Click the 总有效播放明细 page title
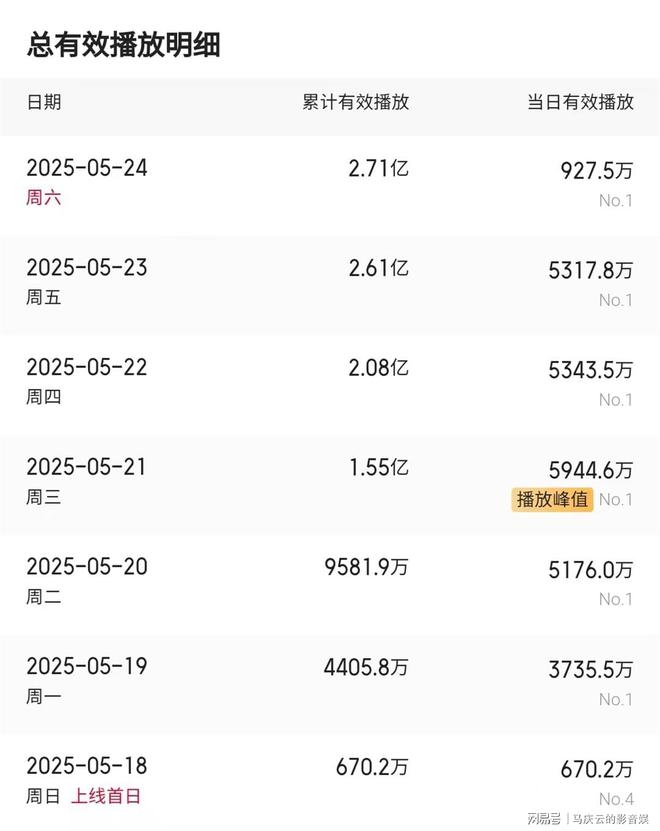This screenshot has height=831, width=660. point(124,45)
